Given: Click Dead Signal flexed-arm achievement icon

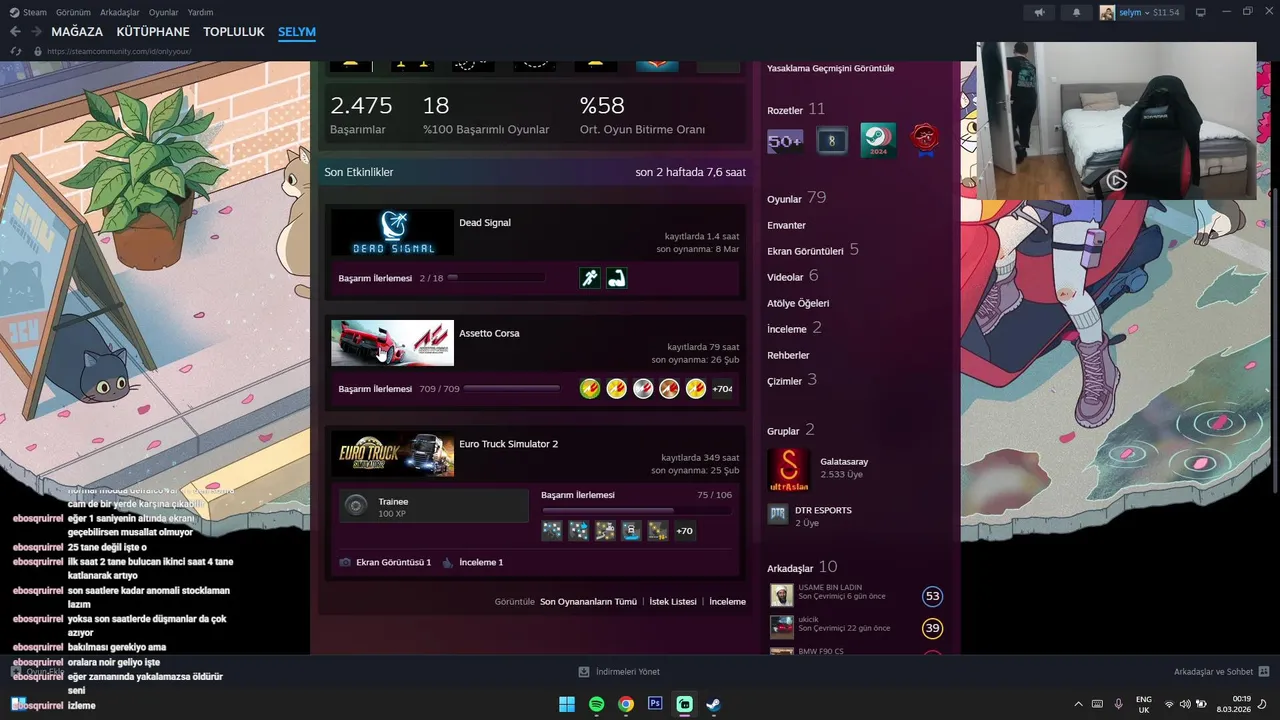Looking at the screenshot, I should coord(617,278).
